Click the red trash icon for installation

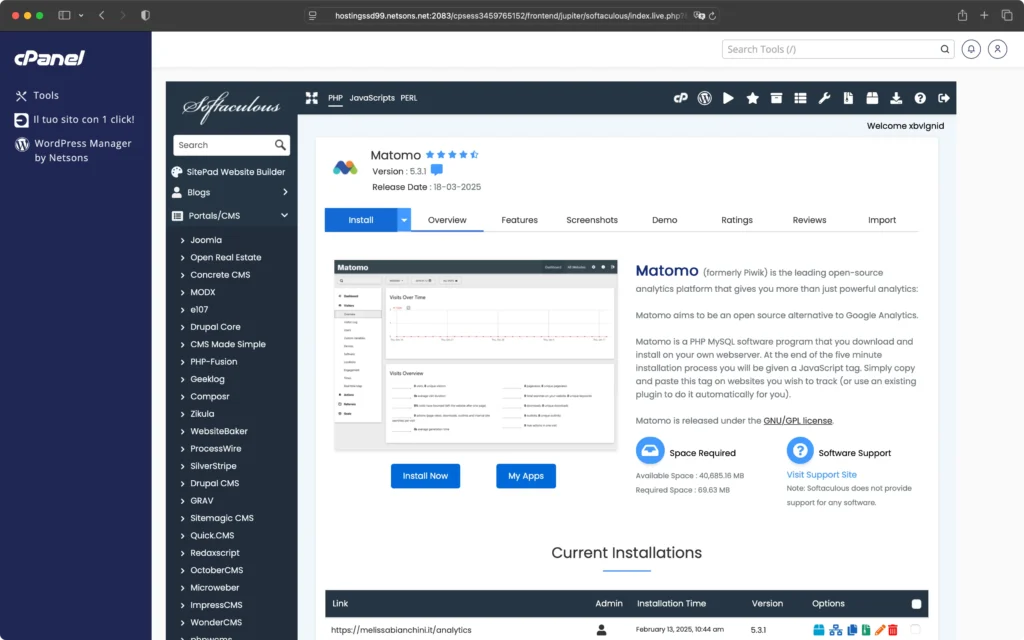pos(892,630)
